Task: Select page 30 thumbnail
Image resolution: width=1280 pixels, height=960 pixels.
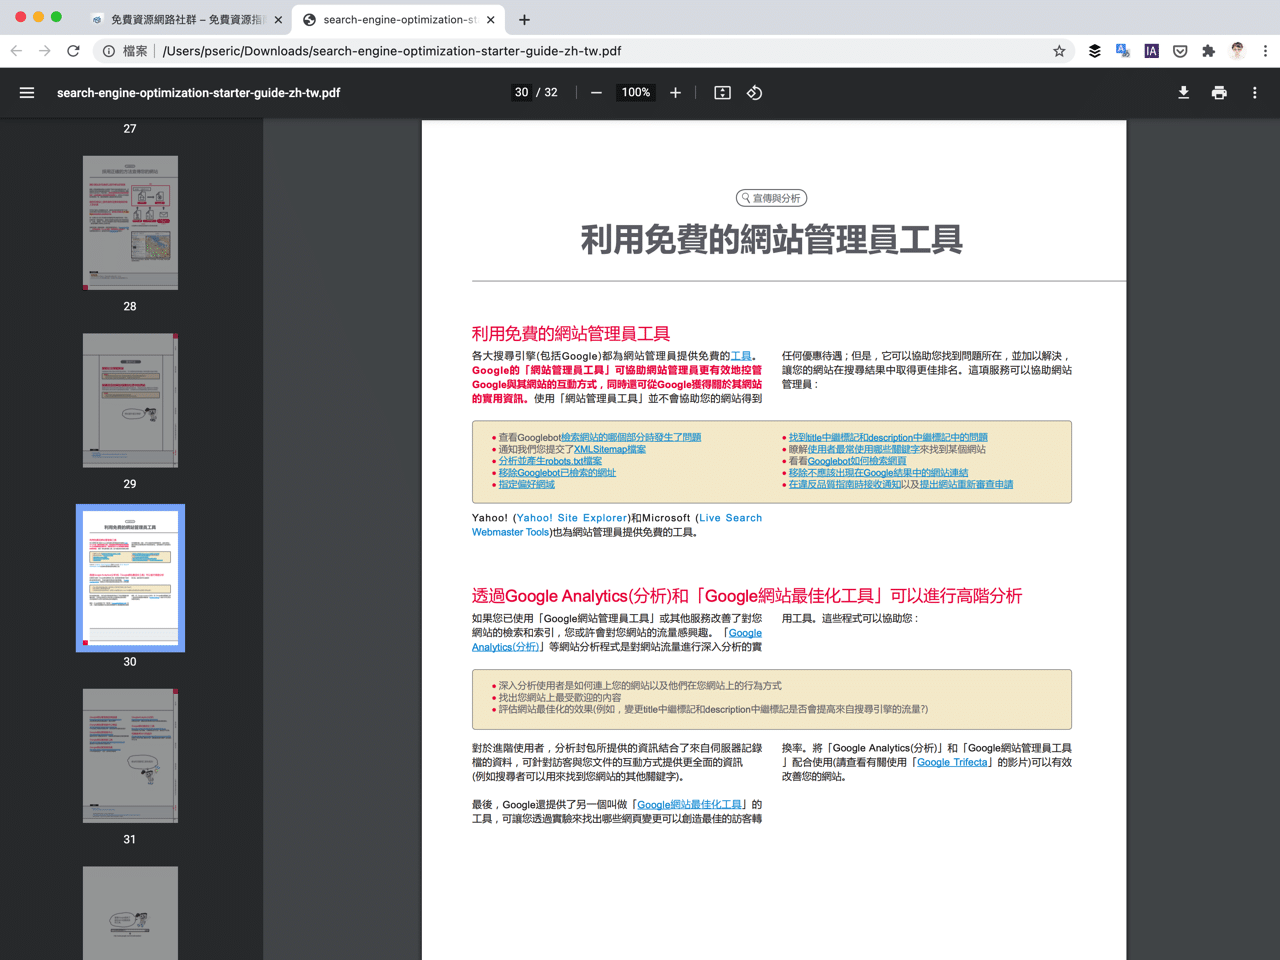Action: coord(130,578)
